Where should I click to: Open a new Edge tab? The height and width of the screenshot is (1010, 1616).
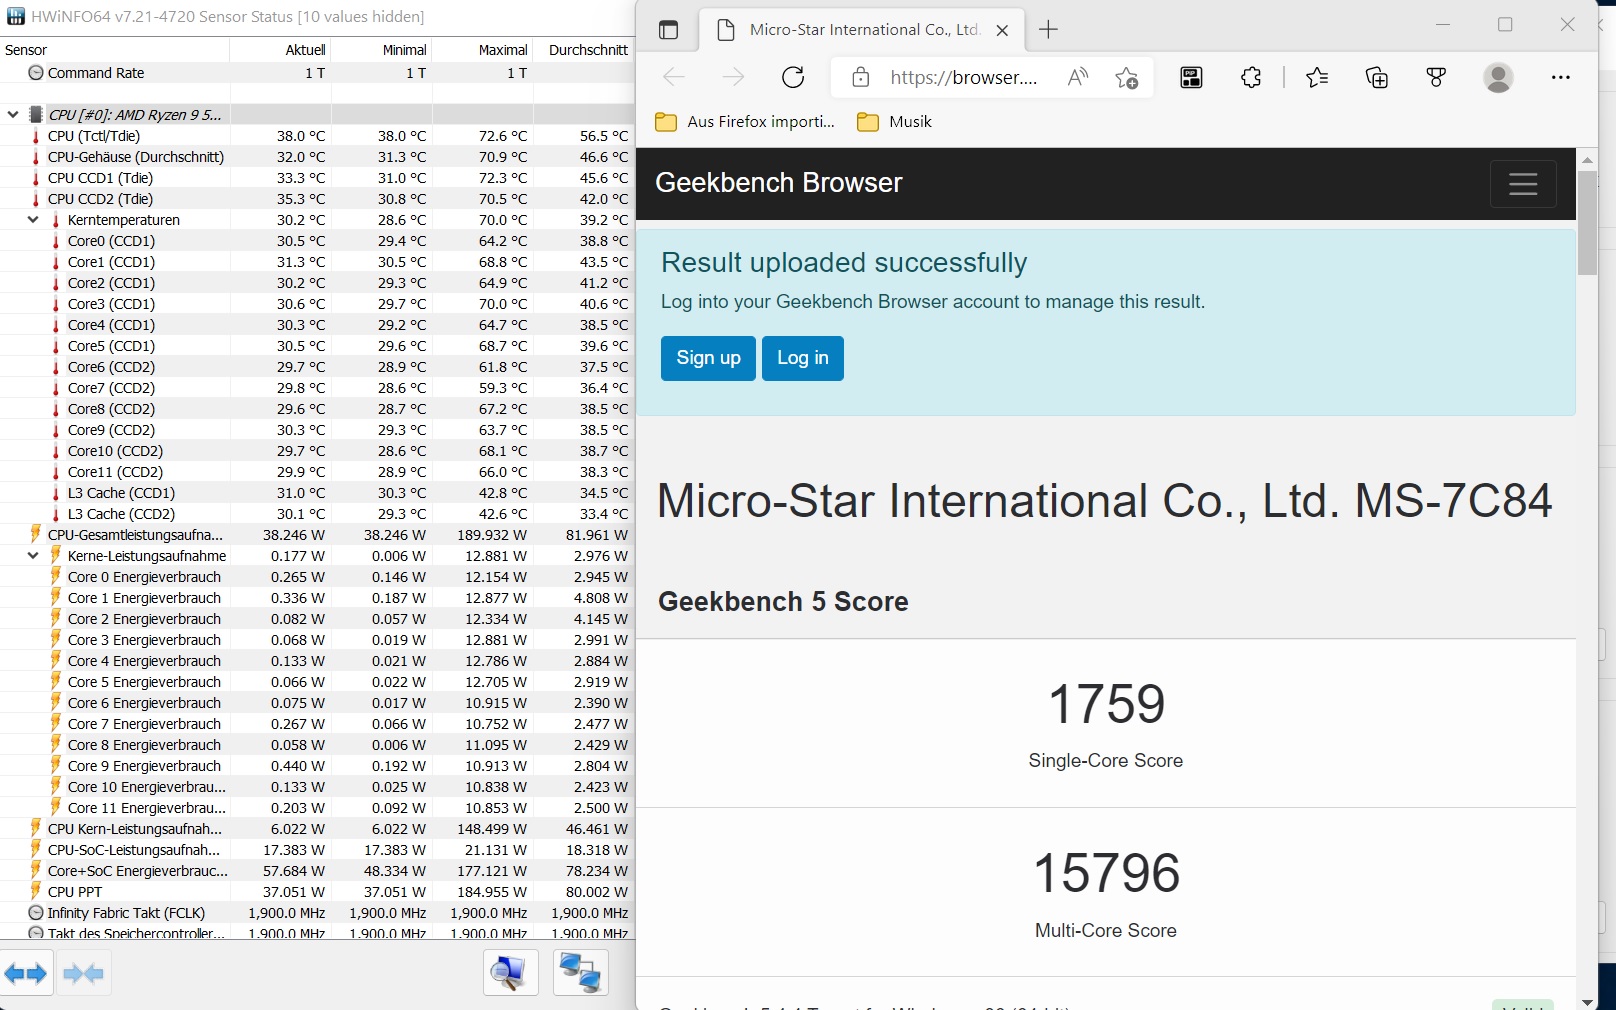coord(1048,30)
